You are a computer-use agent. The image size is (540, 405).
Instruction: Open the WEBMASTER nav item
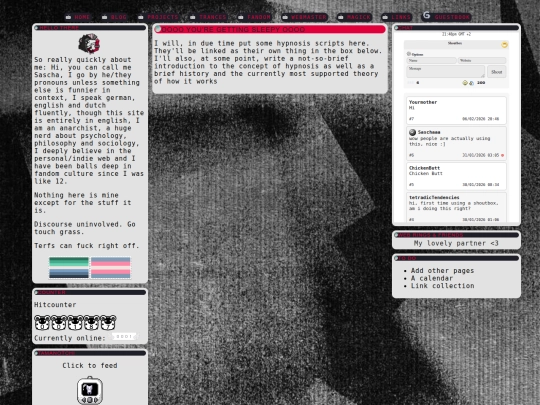tap(304, 17)
